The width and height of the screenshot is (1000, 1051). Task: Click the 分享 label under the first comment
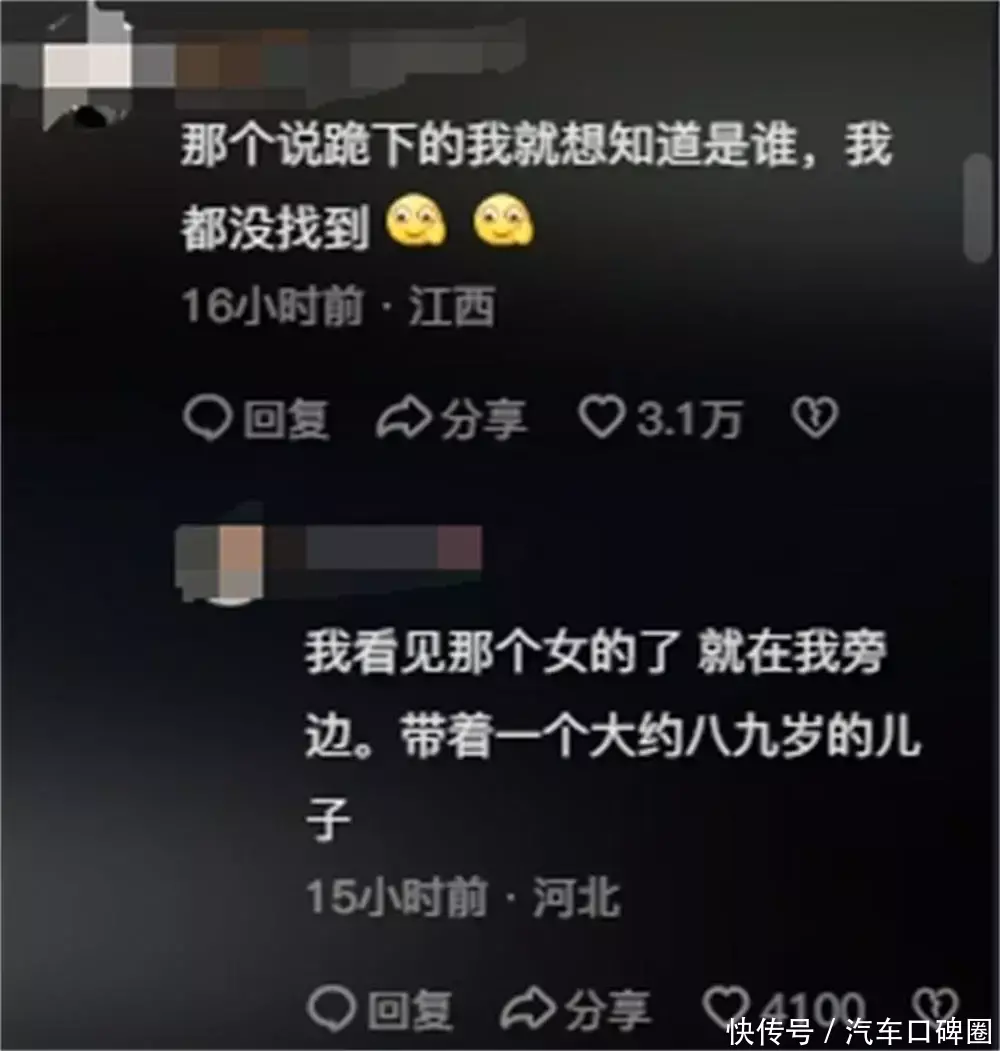point(484,420)
